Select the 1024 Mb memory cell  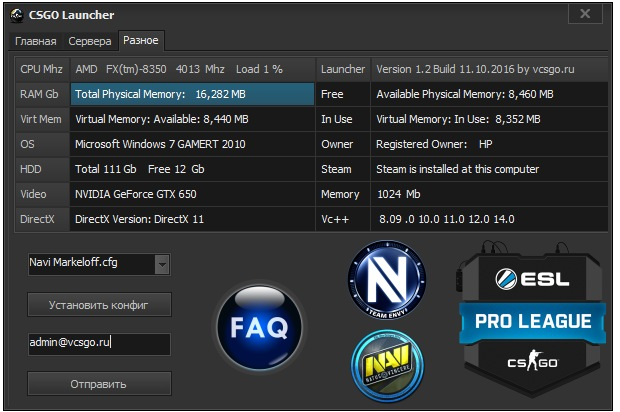(489, 194)
